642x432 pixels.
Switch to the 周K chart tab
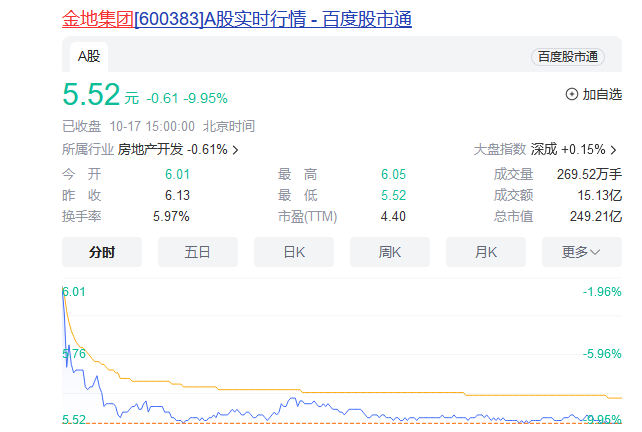pos(390,252)
